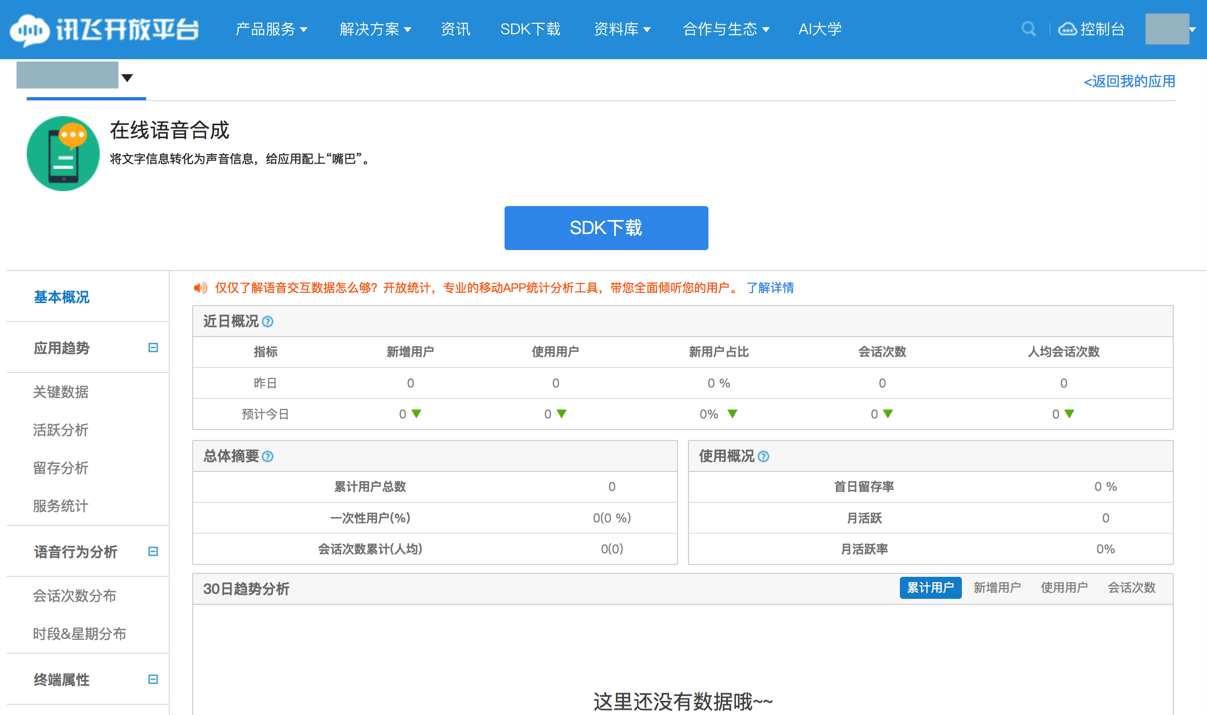Collapse the 语音行为分析 sidebar section

coord(153,552)
